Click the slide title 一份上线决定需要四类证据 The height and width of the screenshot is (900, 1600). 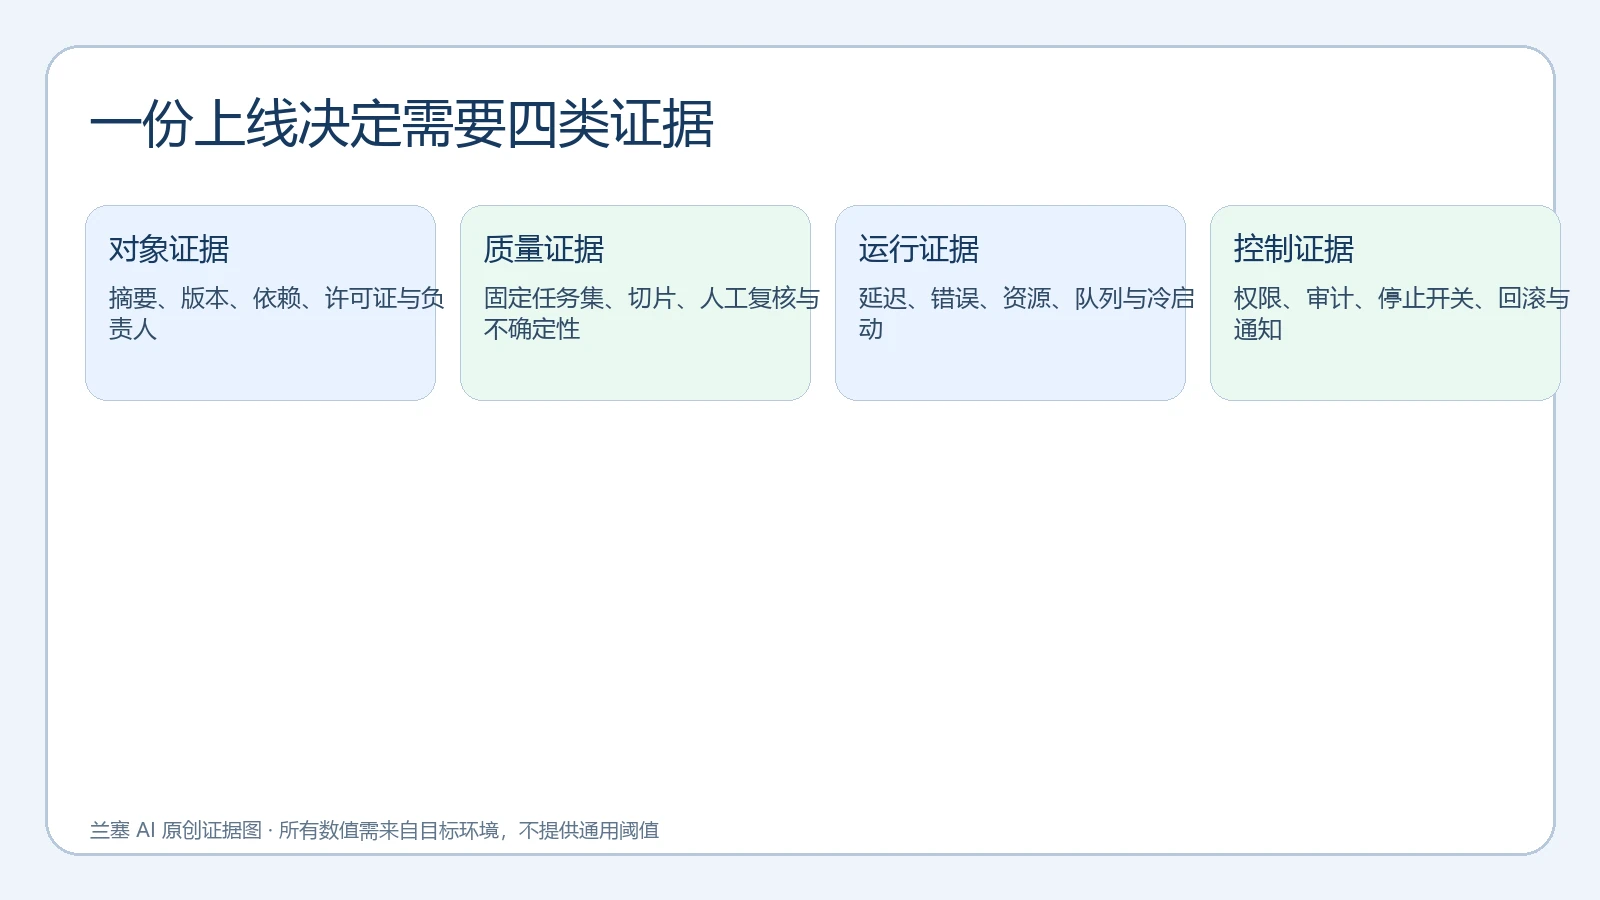tap(401, 124)
